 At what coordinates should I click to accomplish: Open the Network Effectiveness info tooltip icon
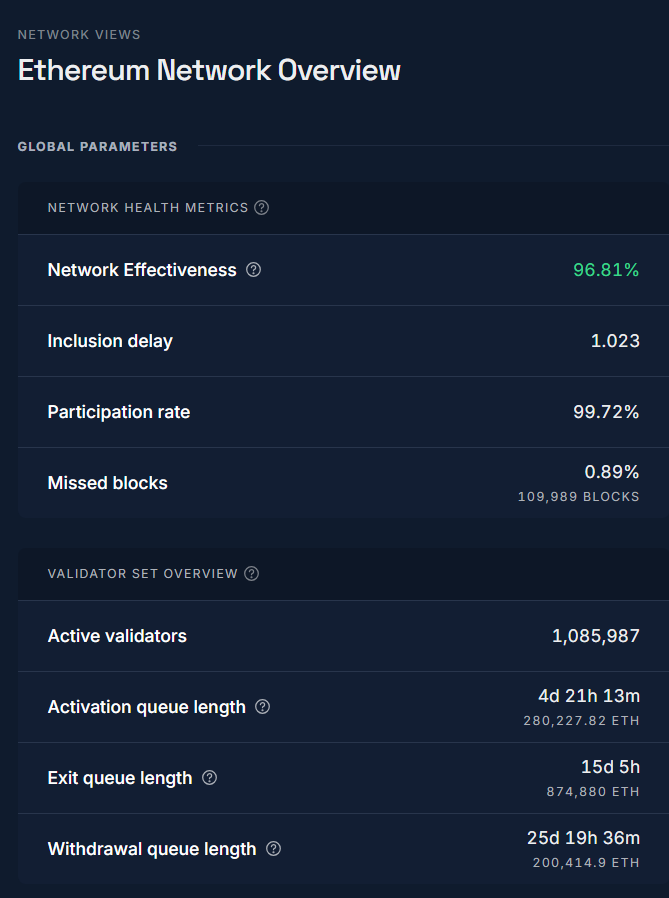point(253,270)
